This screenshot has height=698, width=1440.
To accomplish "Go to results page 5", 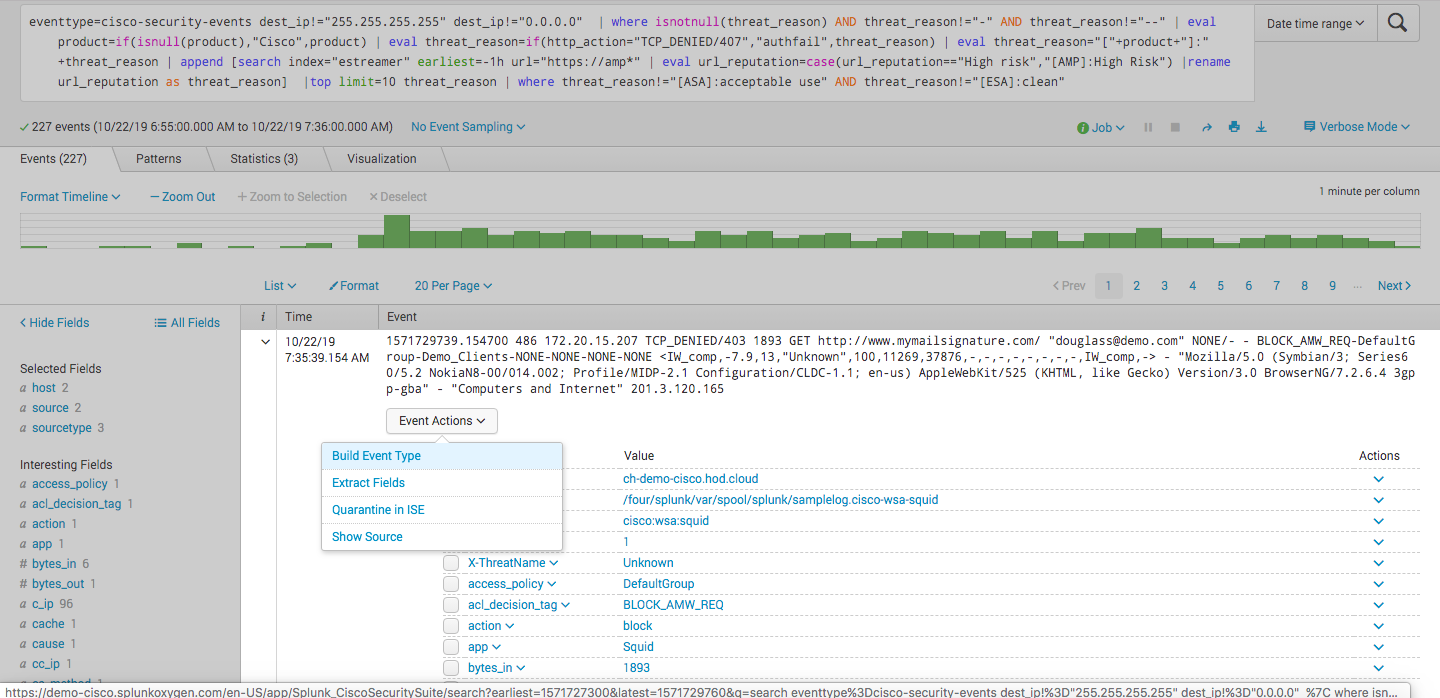I will point(1220,286).
